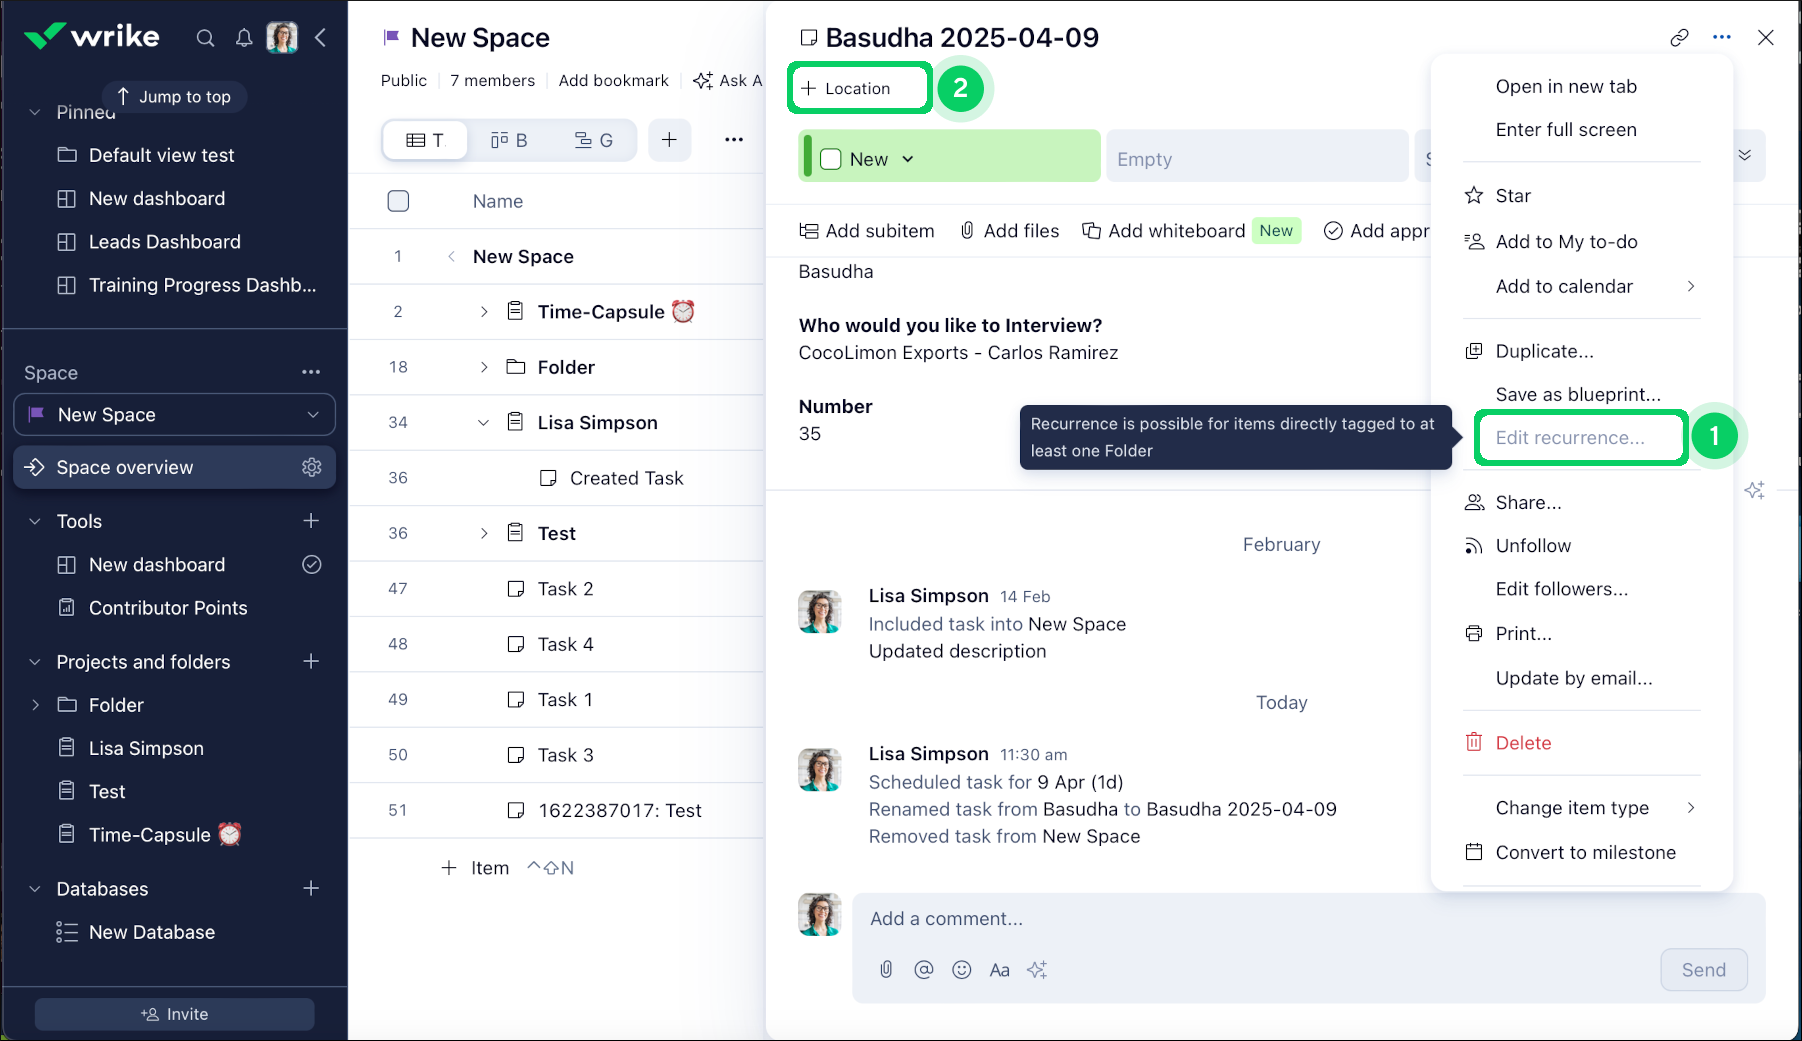Click Jump to top button
This screenshot has height=1041, width=1802.
coord(175,97)
